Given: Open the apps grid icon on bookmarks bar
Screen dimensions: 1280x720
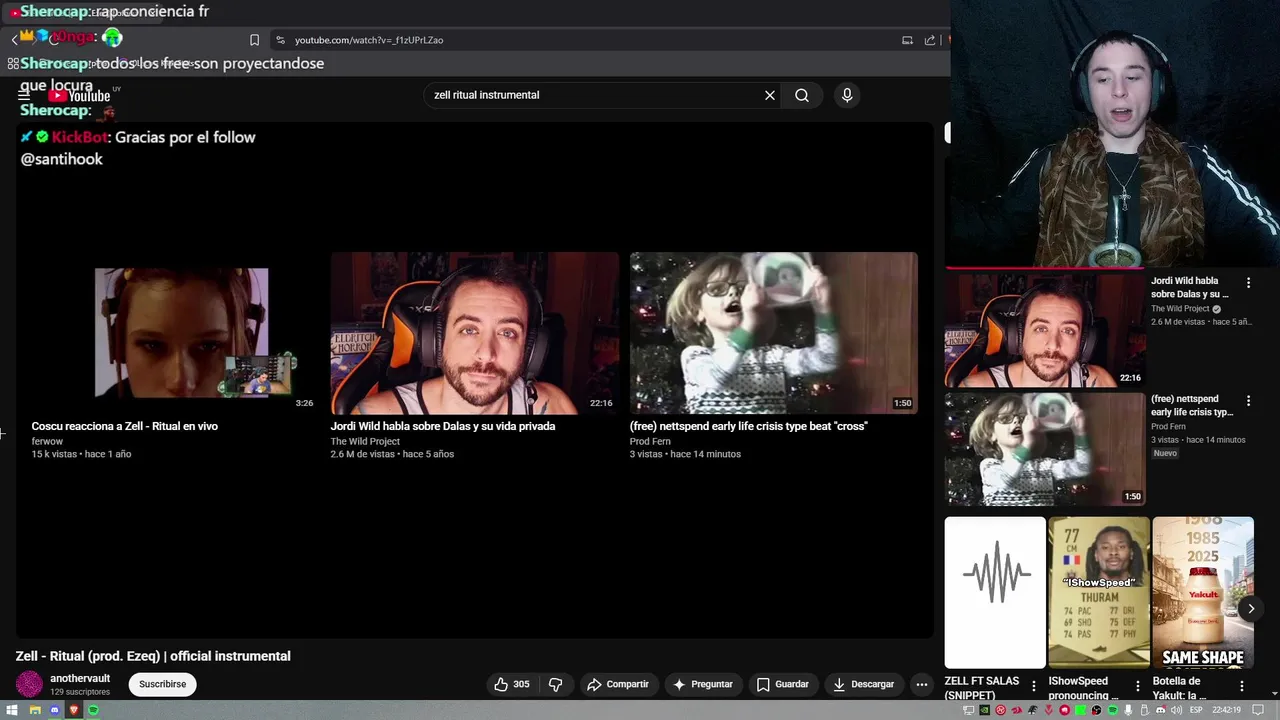Looking at the screenshot, I should [x=13, y=63].
